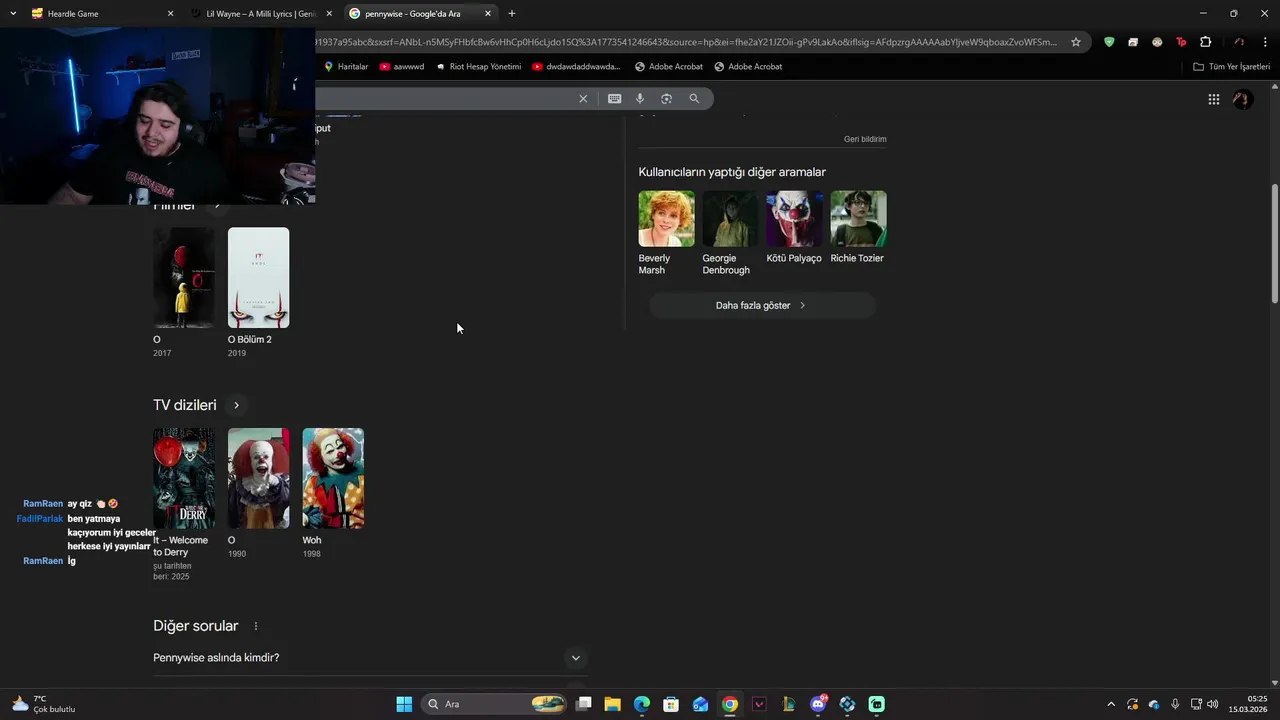Image resolution: width=1280 pixels, height=720 pixels.
Task: Click the page vertical scrollbar
Action: [x=1274, y=244]
